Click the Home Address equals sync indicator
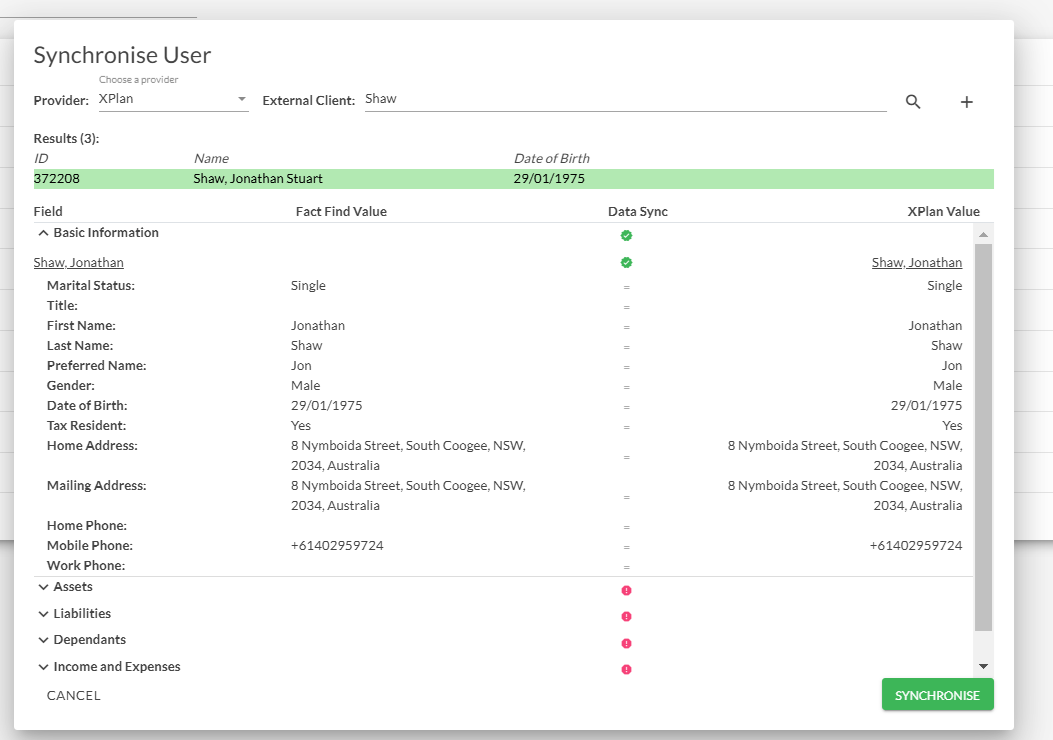 pyautogui.click(x=626, y=457)
